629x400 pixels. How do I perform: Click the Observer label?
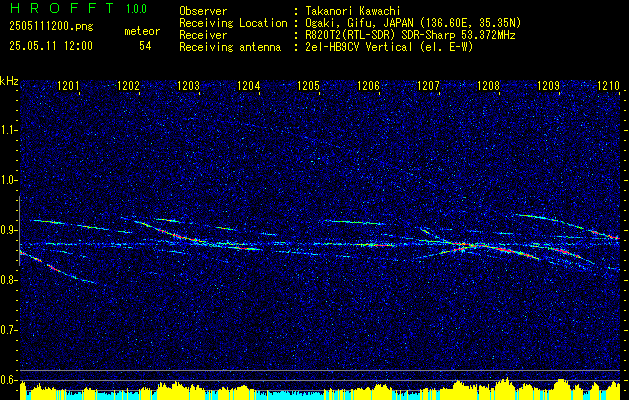(203, 12)
